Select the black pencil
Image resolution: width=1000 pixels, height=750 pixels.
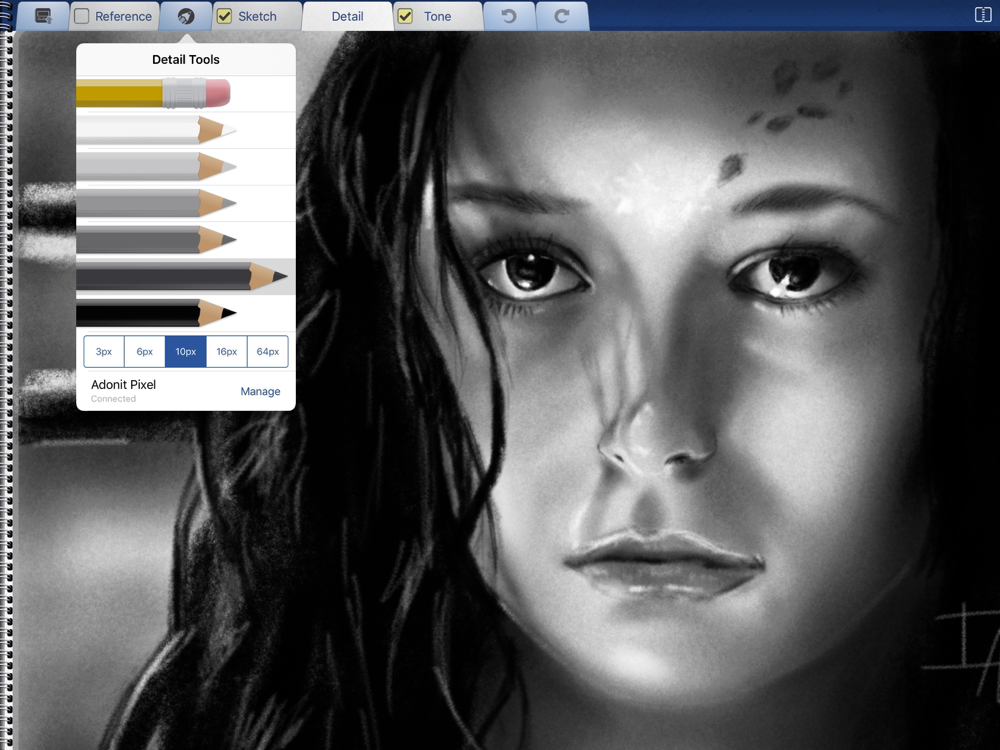tap(186, 313)
